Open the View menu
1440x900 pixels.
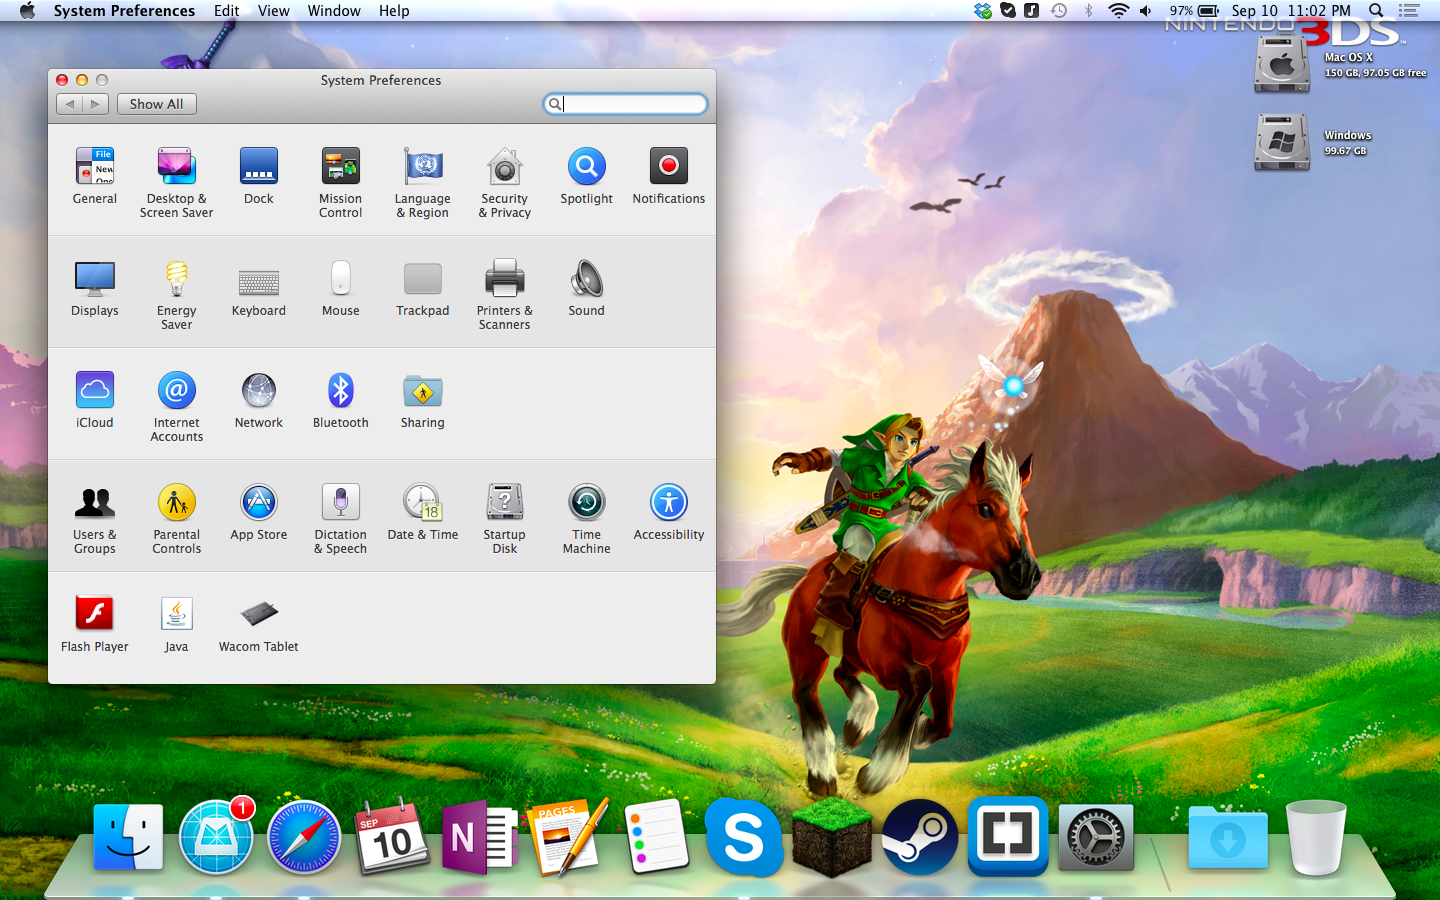coord(274,11)
